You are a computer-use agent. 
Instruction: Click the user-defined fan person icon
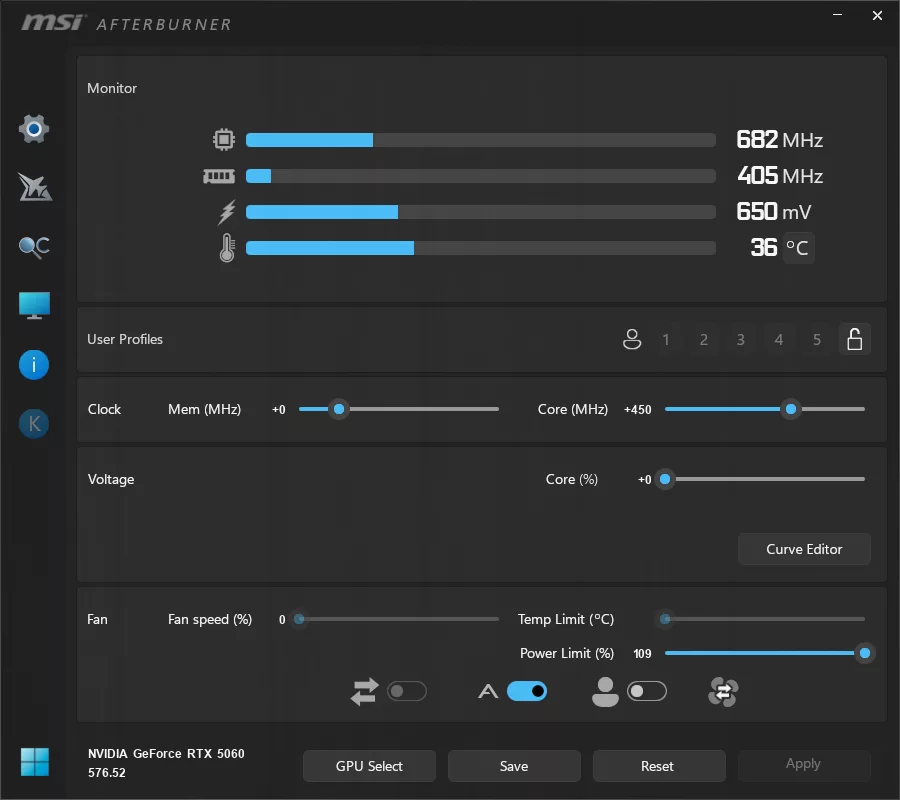[x=605, y=692]
